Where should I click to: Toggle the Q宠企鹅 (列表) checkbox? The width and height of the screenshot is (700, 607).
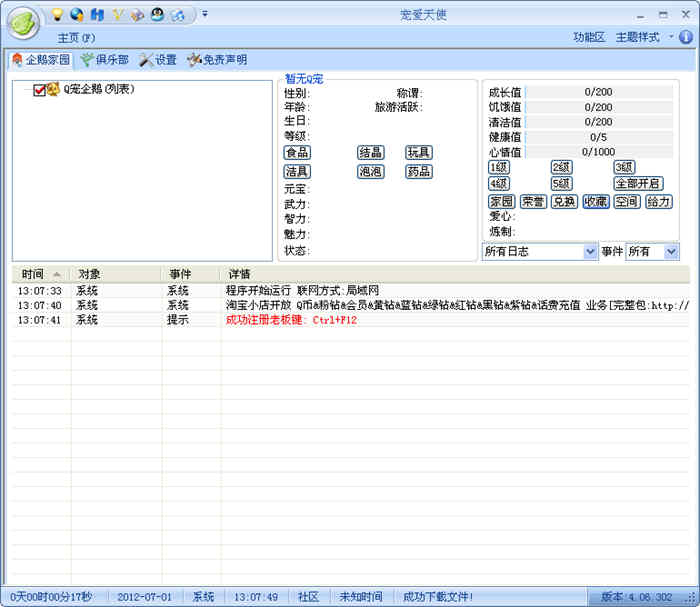pos(39,90)
